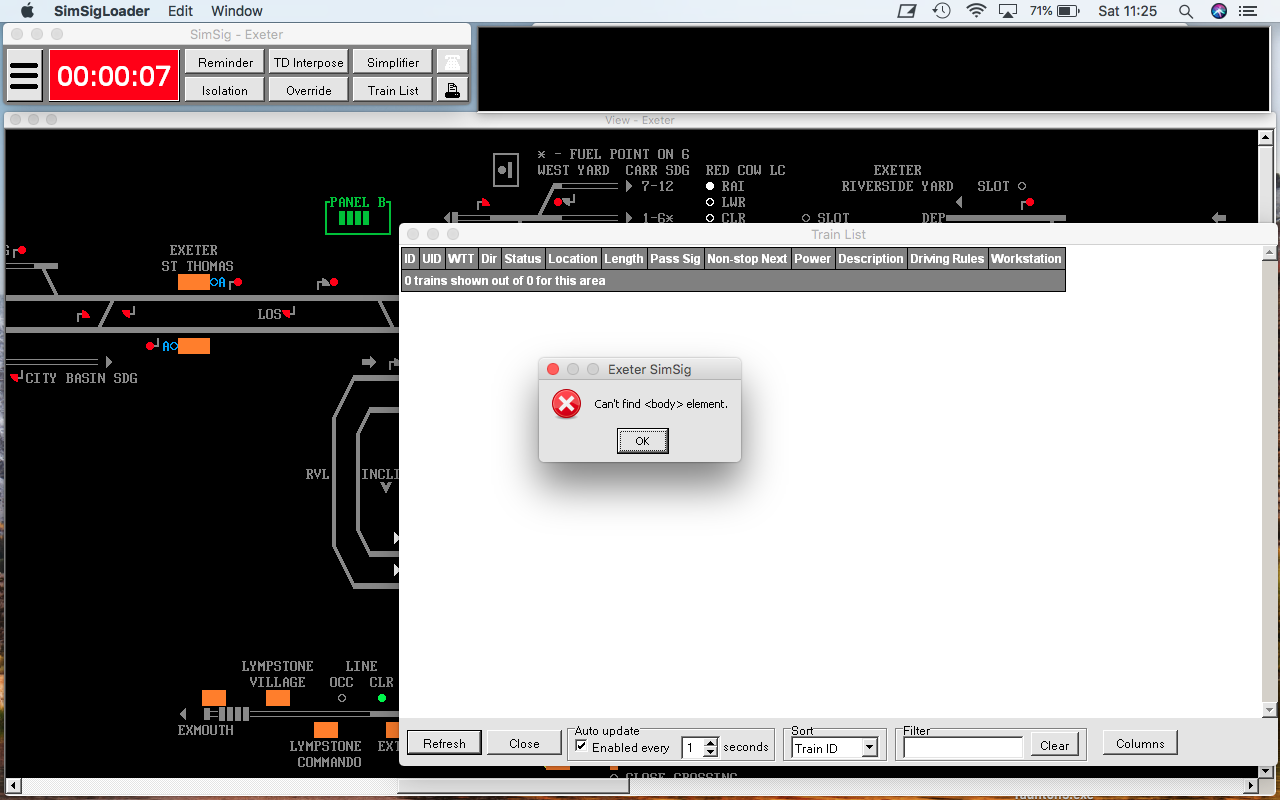Screen dimensions: 1280x800
Task: Sort by Location column header
Action: [x=572, y=258]
